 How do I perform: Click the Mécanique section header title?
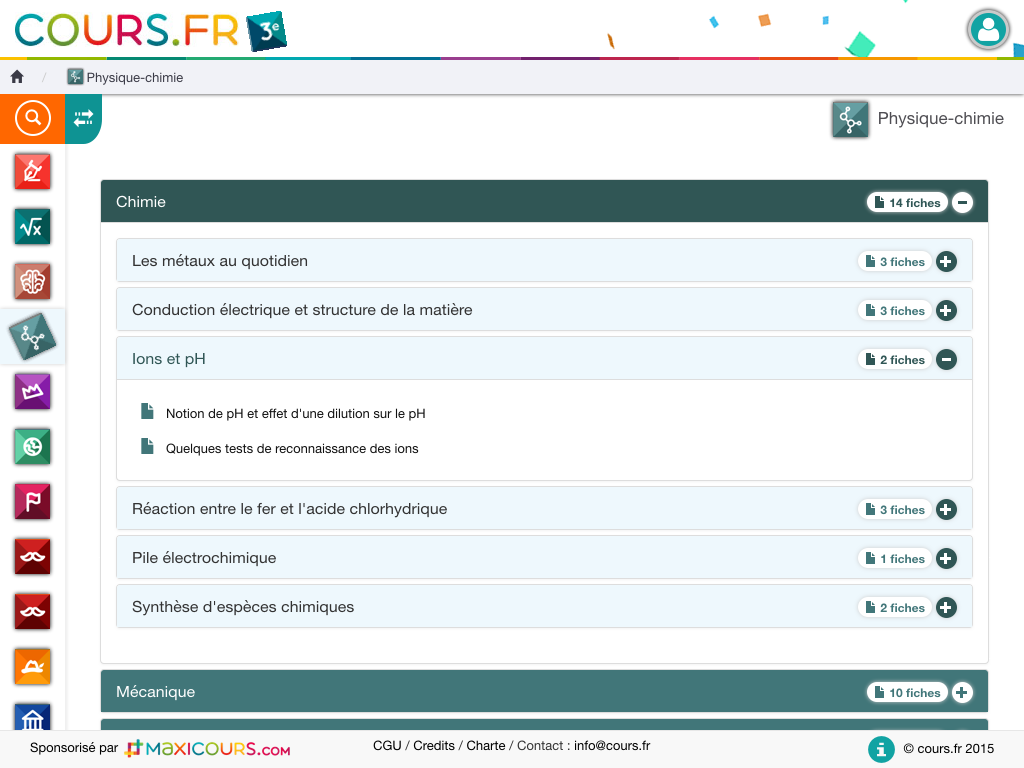click(155, 692)
